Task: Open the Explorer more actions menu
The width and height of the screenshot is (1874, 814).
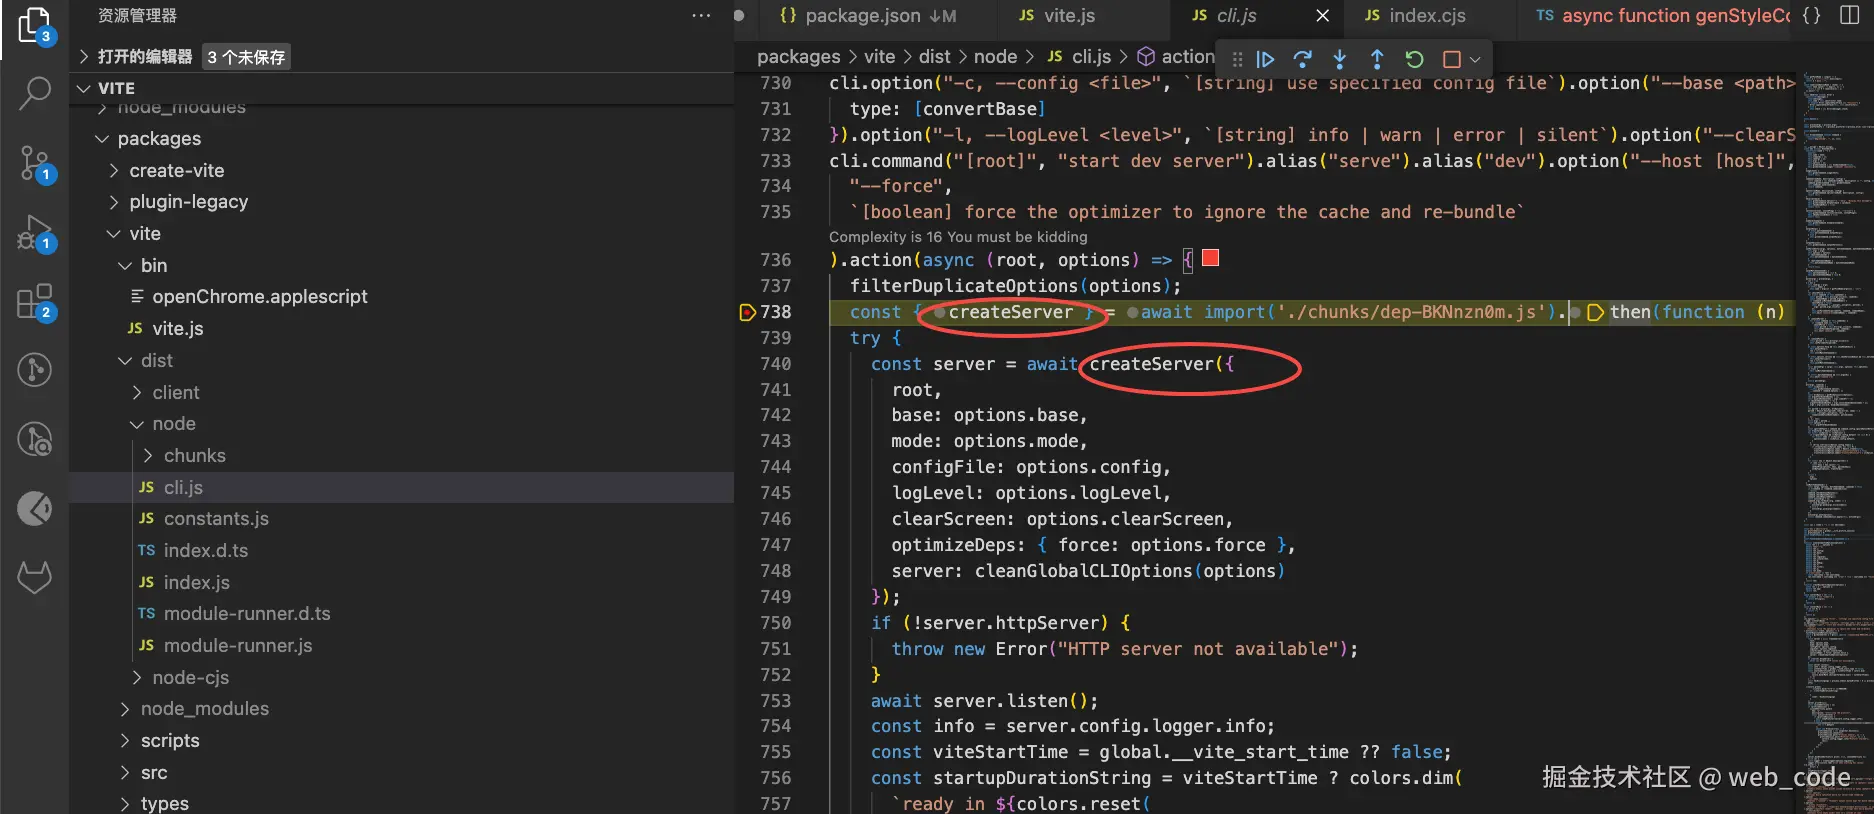Action: (x=701, y=15)
